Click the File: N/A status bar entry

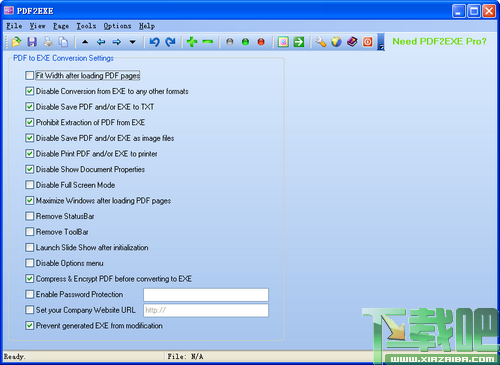[185, 357]
